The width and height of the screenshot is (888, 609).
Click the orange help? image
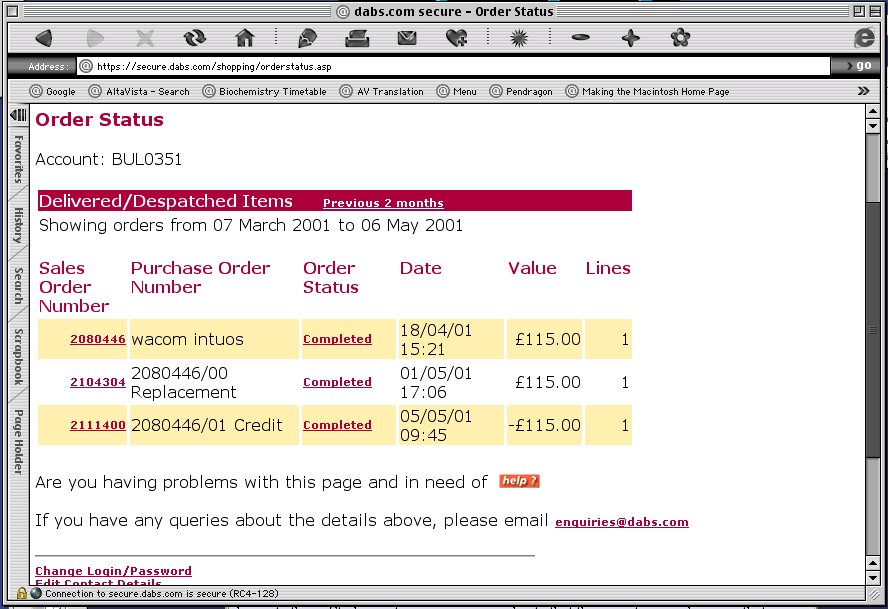coord(519,481)
